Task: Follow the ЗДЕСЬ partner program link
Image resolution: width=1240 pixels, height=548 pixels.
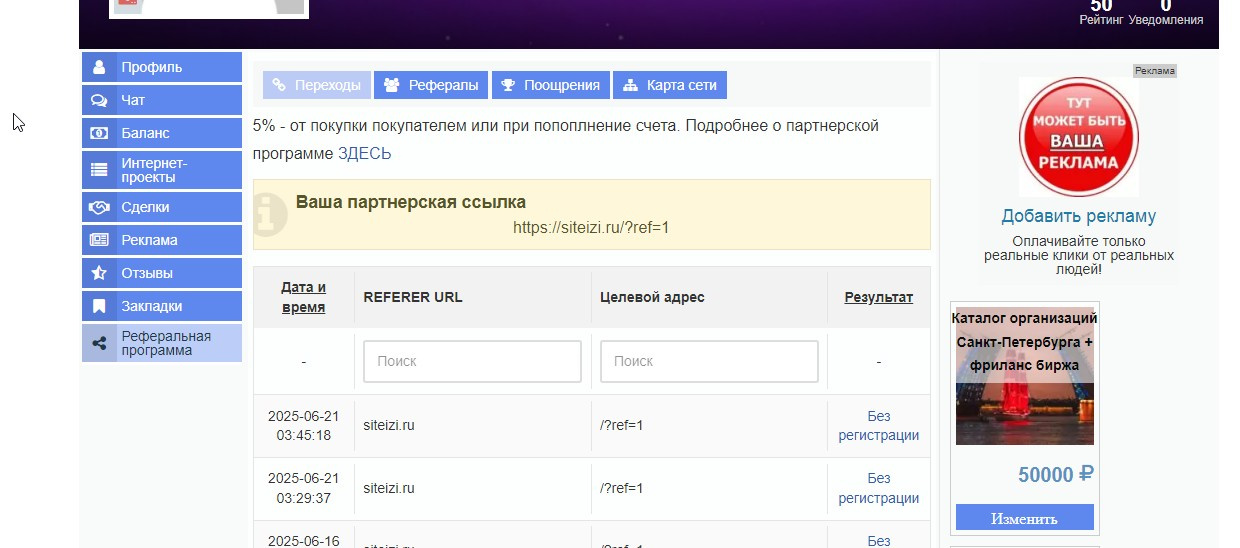Action: (365, 154)
